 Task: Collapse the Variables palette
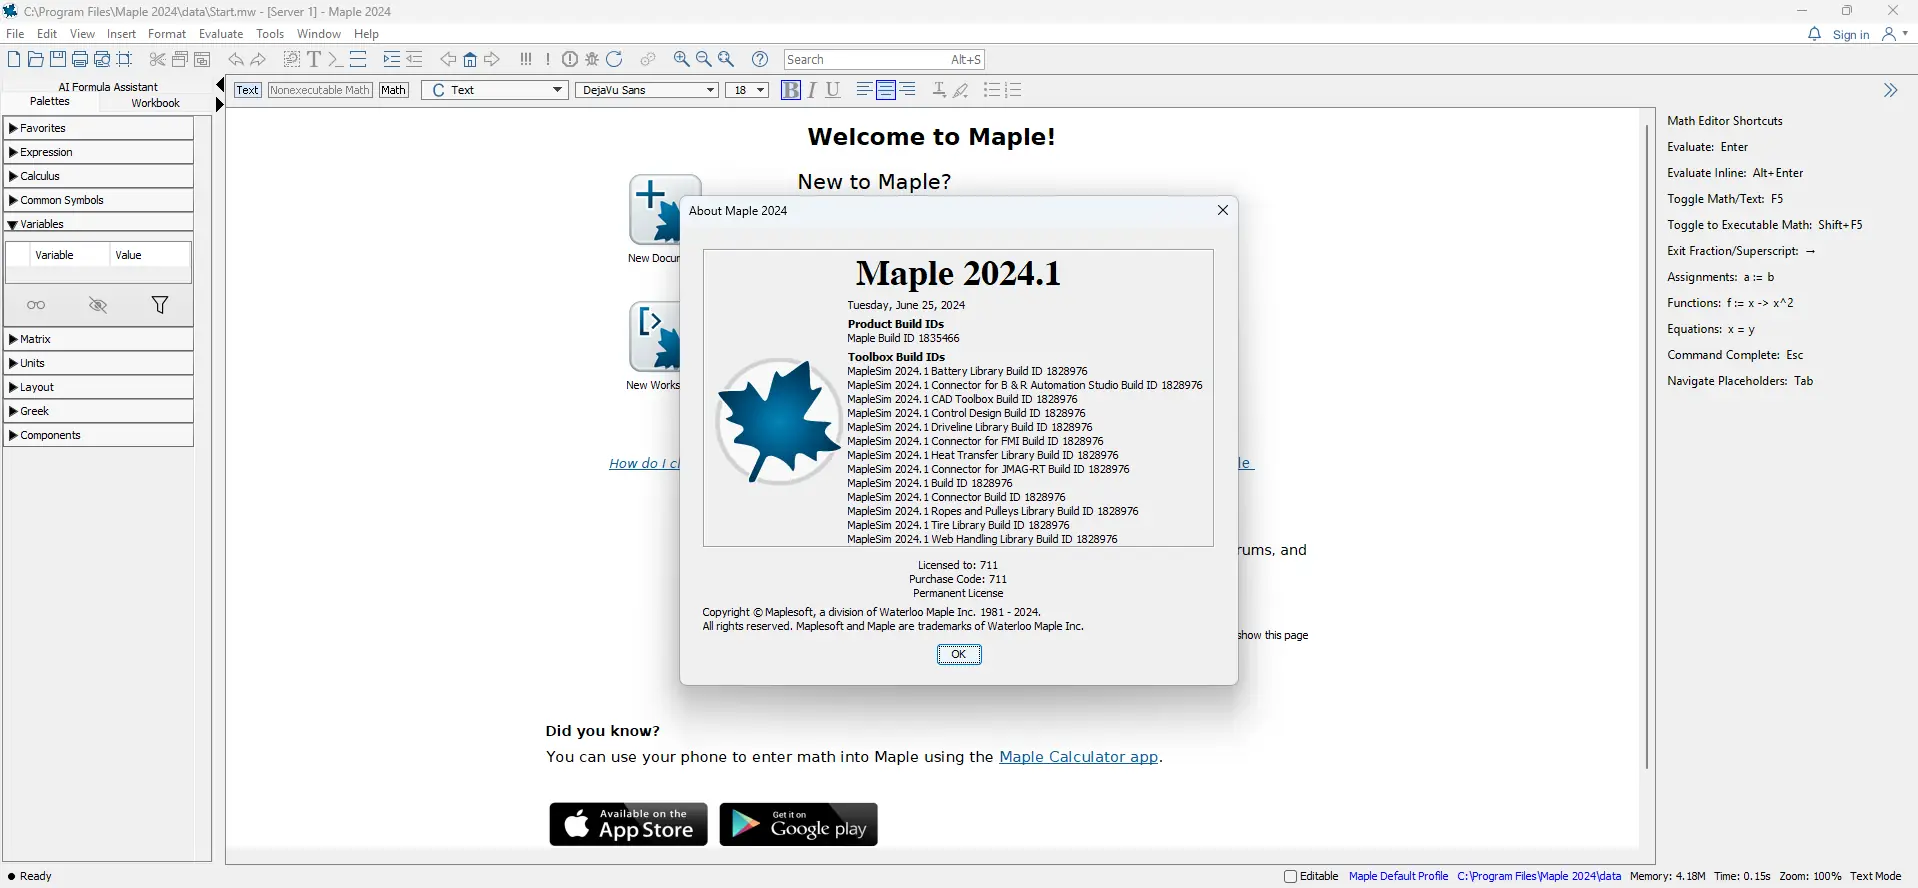pyautogui.click(x=98, y=224)
